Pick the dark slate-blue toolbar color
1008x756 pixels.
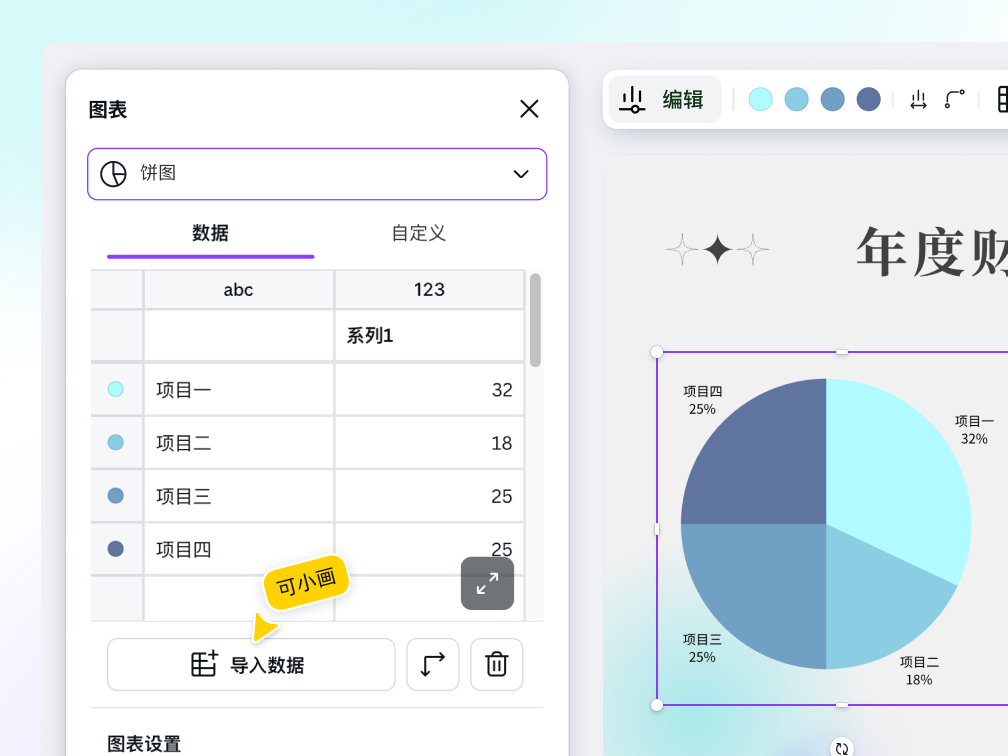click(868, 100)
